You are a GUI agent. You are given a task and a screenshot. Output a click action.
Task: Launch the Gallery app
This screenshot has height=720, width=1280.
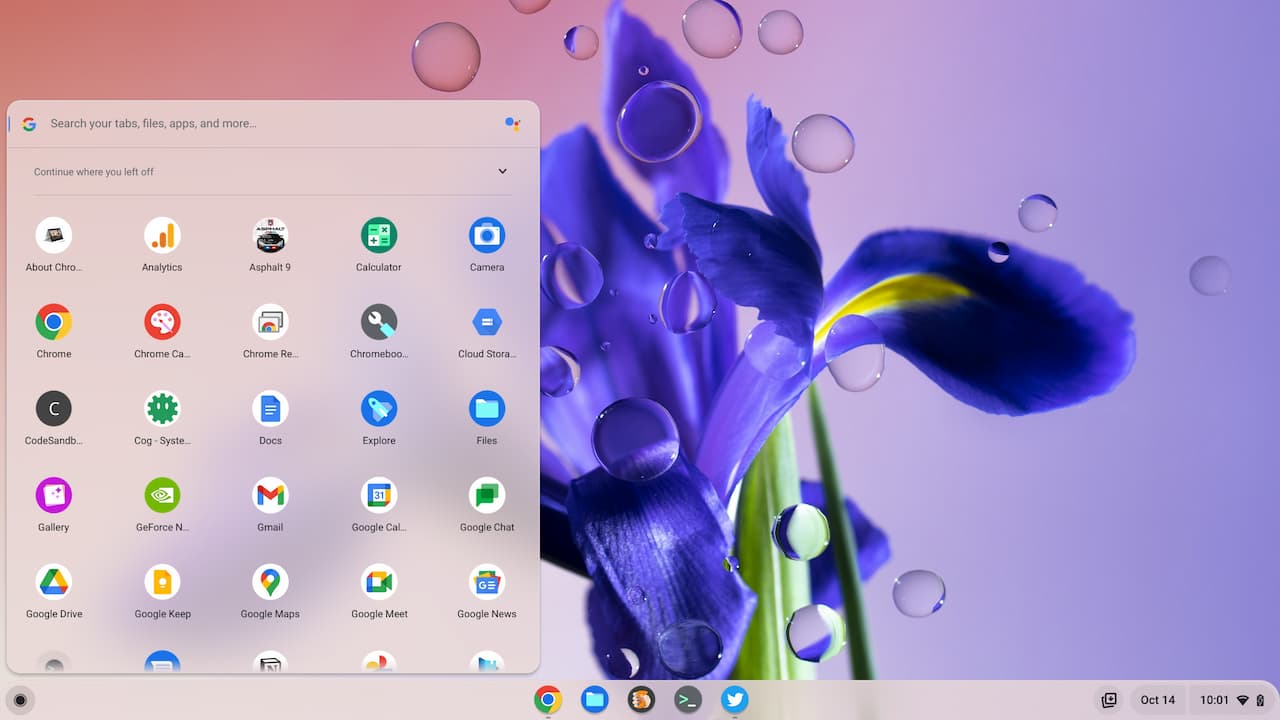(x=54, y=495)
